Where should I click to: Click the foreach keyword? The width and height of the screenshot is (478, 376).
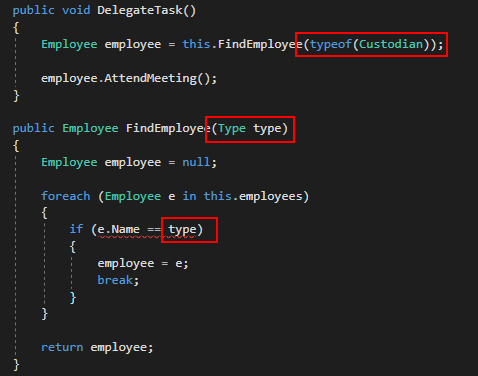click(66, 196)
